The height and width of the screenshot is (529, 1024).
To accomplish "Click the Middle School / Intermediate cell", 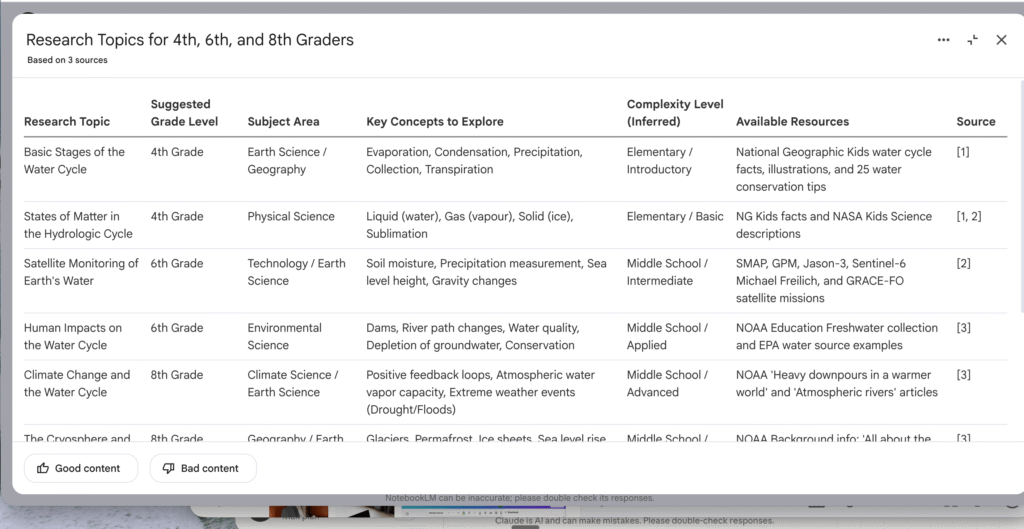I will tap(667, 272).
